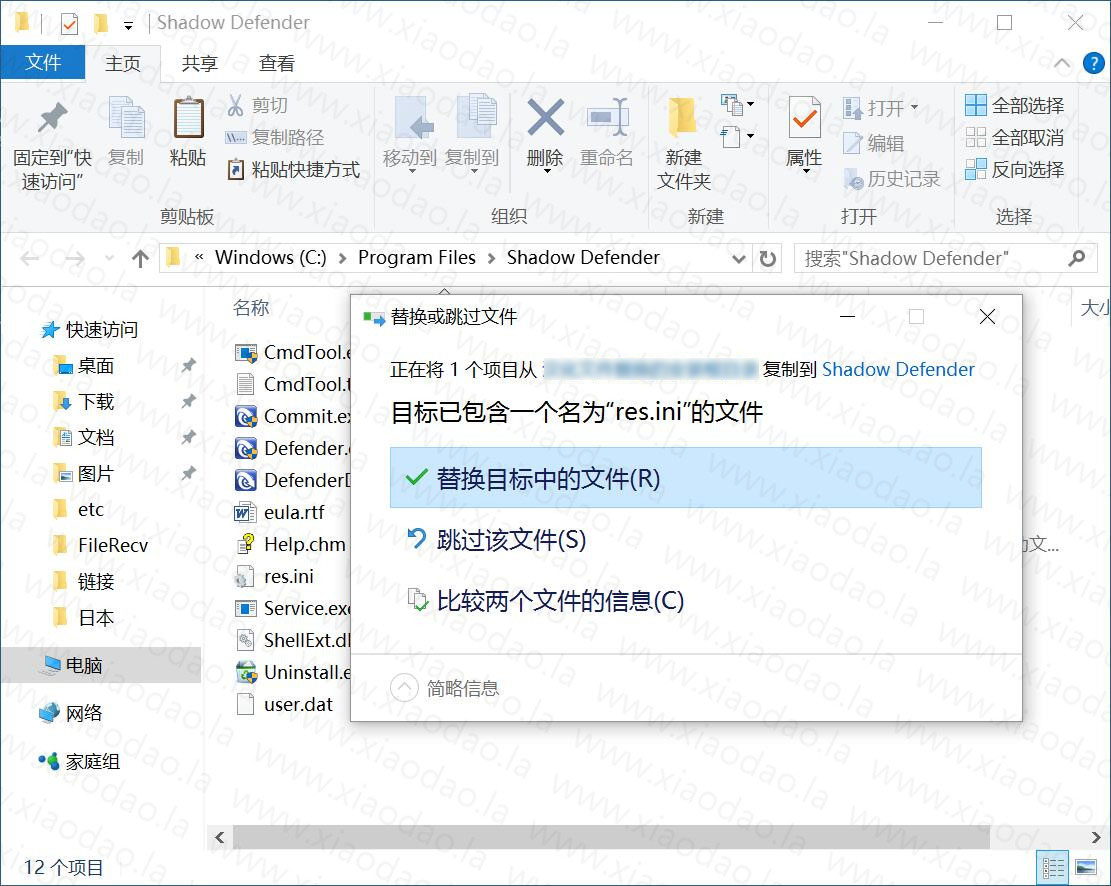
Task: Switch to Large icons view
Action: tap(1086, 868)
